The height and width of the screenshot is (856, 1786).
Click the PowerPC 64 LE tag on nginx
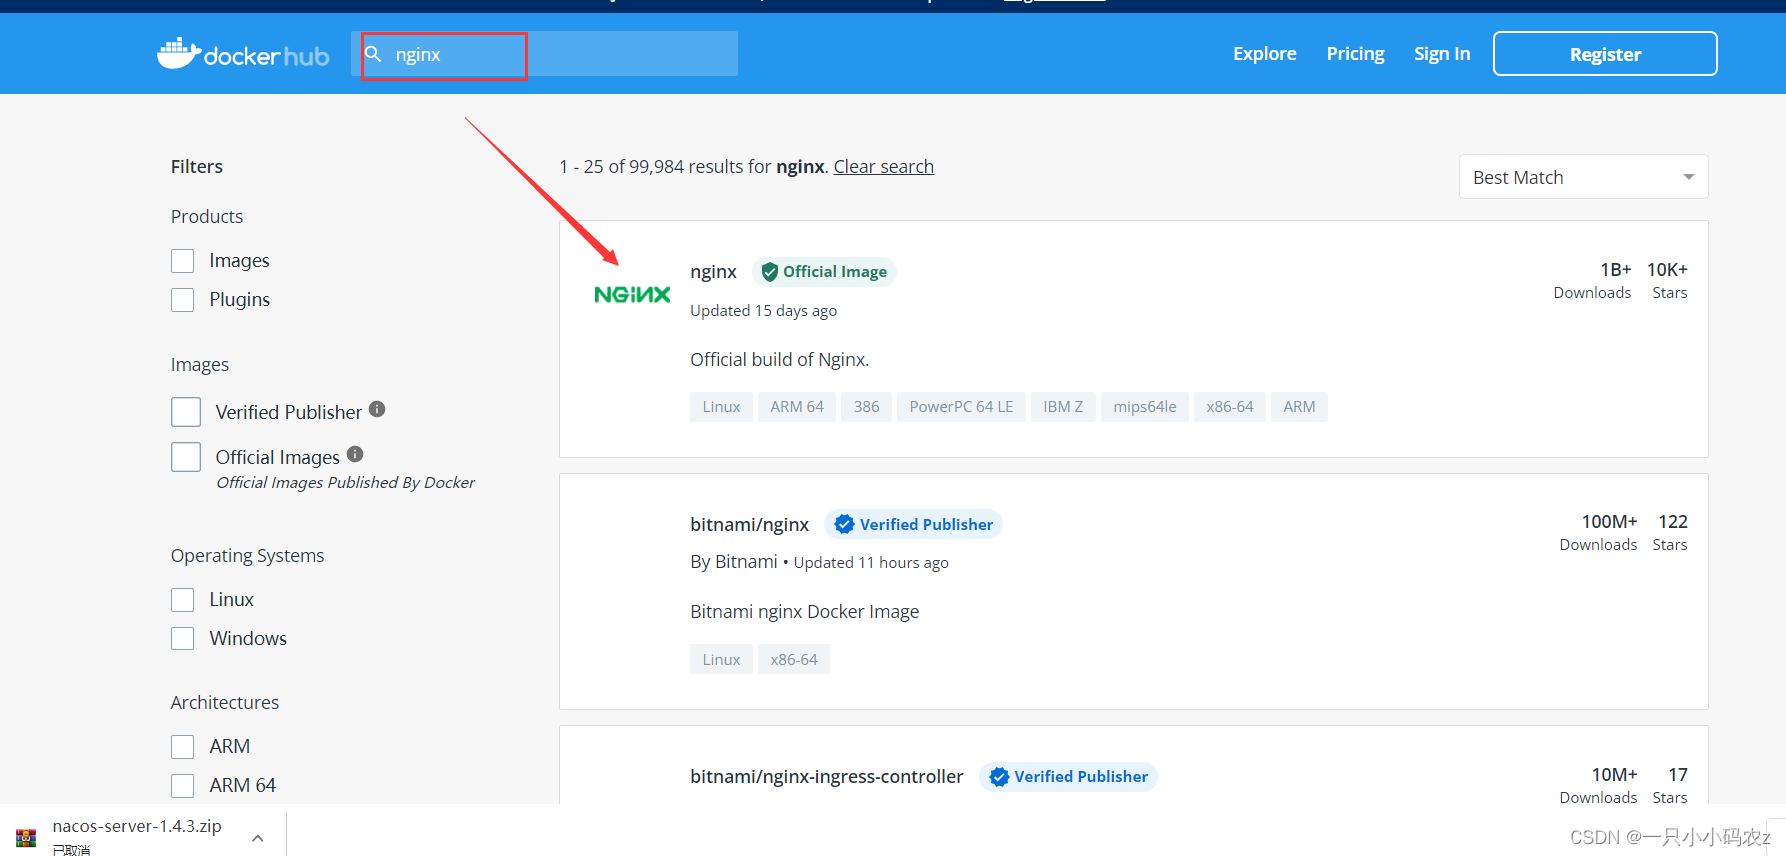pos(961,407)
